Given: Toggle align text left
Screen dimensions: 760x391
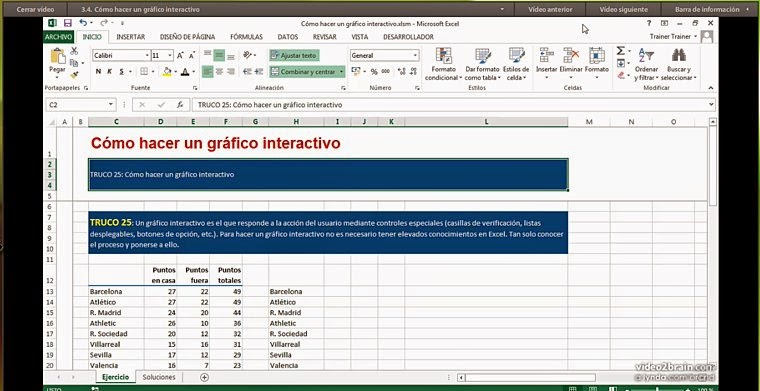Looking at the screenshot, I should click(x=207, y=71).
